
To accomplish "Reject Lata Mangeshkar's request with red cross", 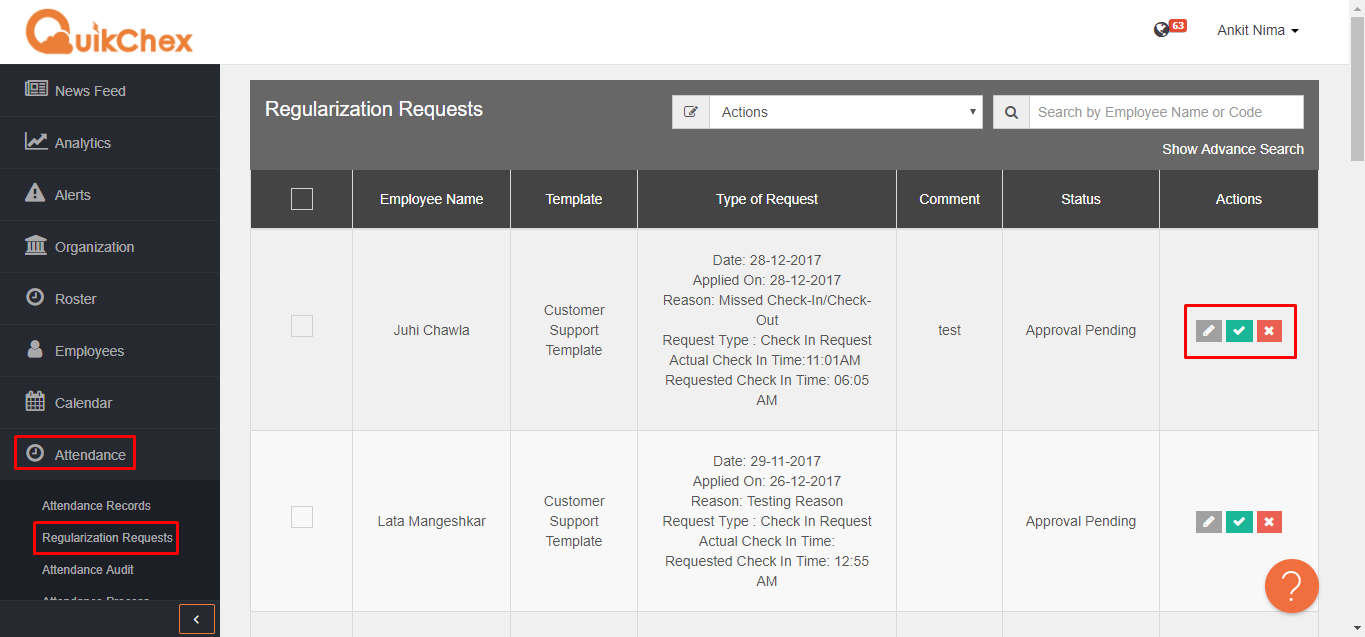I will (x=1269, y=521).
